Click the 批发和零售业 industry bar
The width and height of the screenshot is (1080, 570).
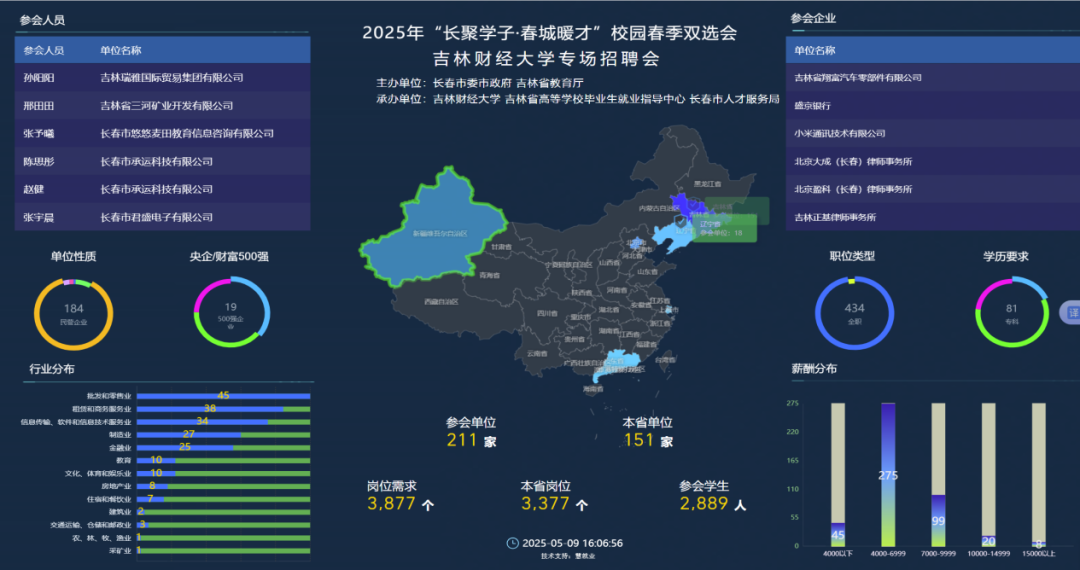pyautogui.click(x=223, y=396)
